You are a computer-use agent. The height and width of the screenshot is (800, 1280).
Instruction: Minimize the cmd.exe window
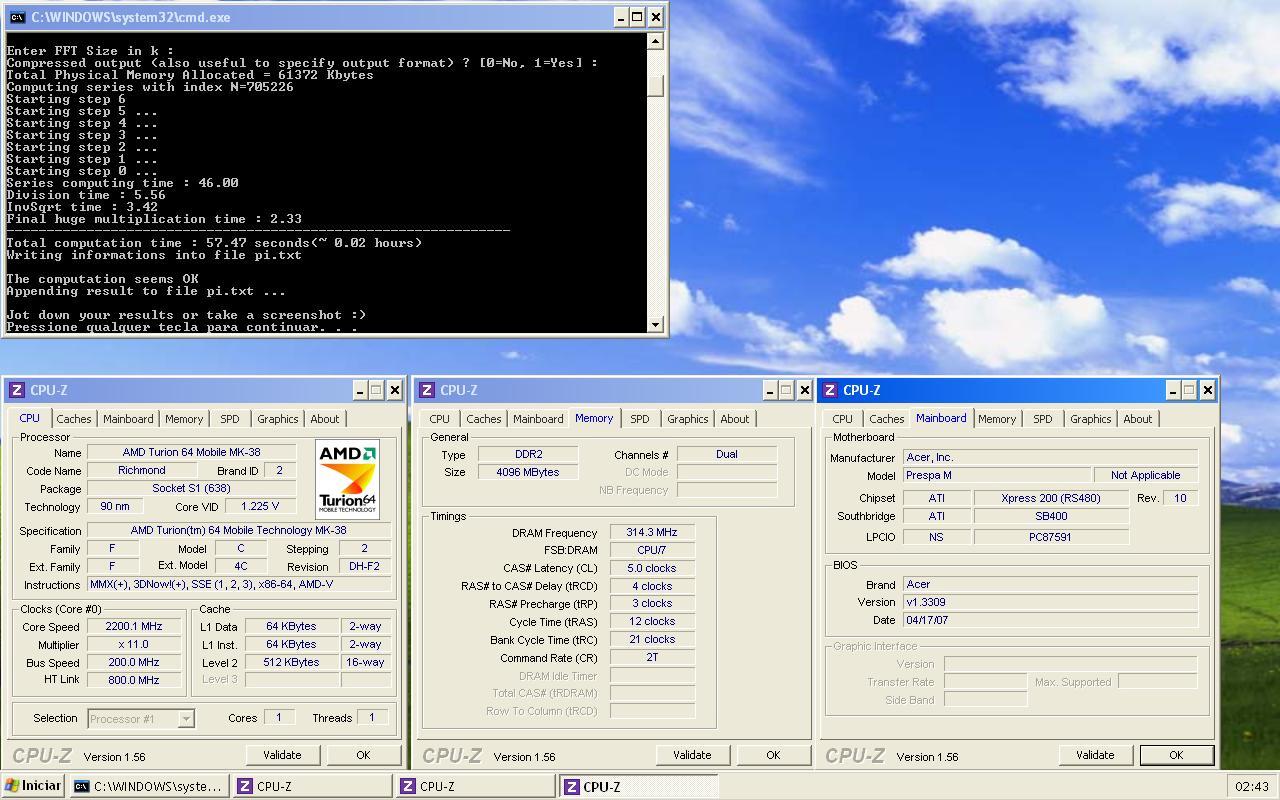pos(619,17)
